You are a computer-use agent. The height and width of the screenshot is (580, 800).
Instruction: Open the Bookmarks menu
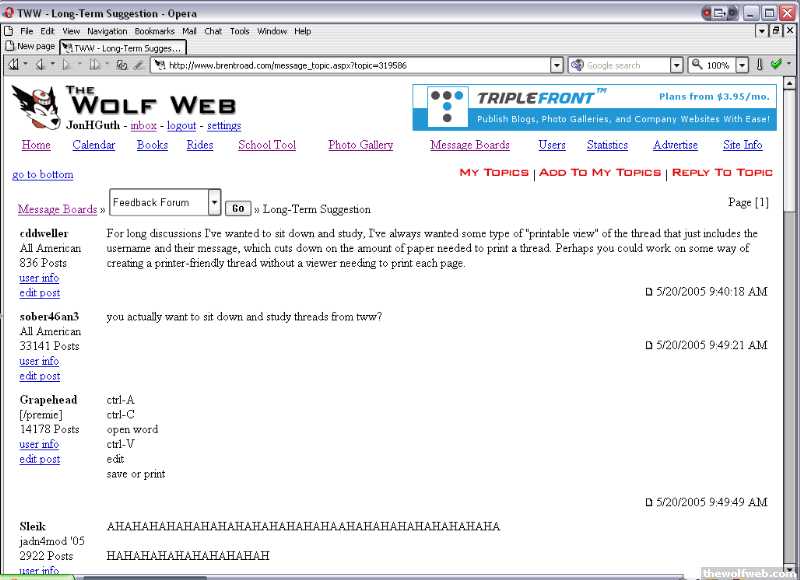tap(154, 31)
